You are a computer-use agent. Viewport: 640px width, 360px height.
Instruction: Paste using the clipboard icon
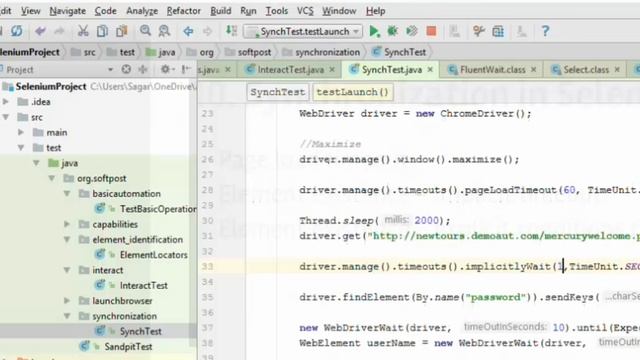pos(122,31)
